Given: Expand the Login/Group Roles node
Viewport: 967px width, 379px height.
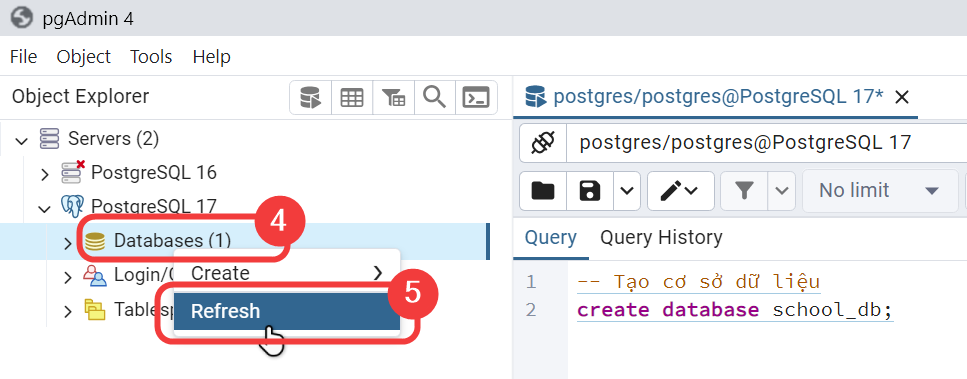Looking at the screenshot, I should [x=68, y=277].
